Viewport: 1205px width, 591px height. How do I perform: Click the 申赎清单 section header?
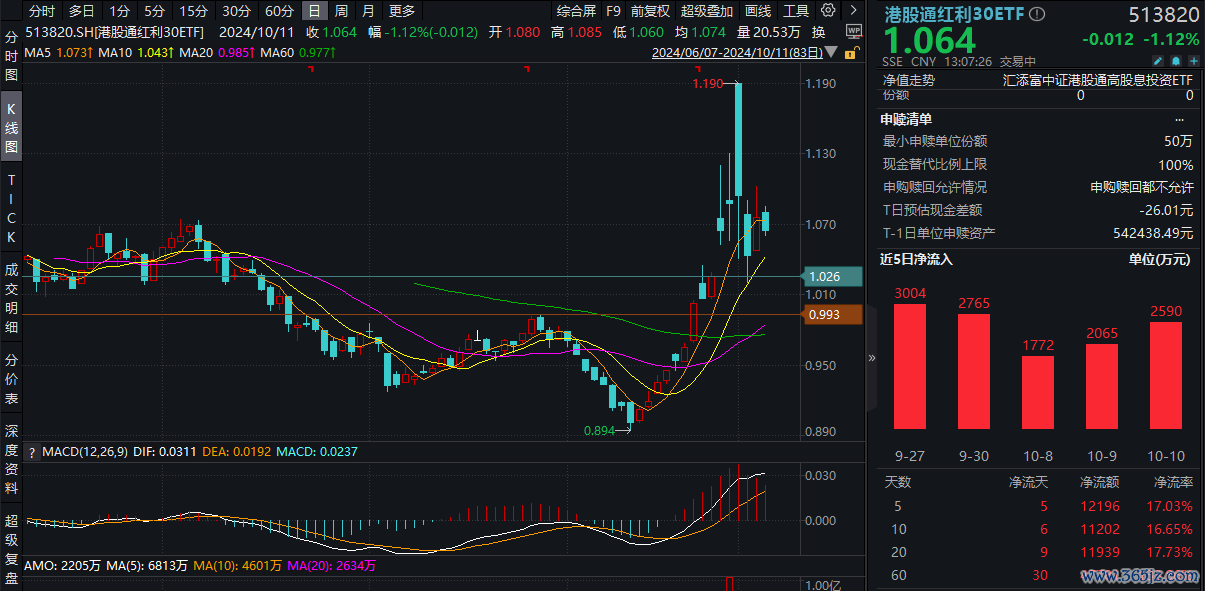(x=905, y=118)
